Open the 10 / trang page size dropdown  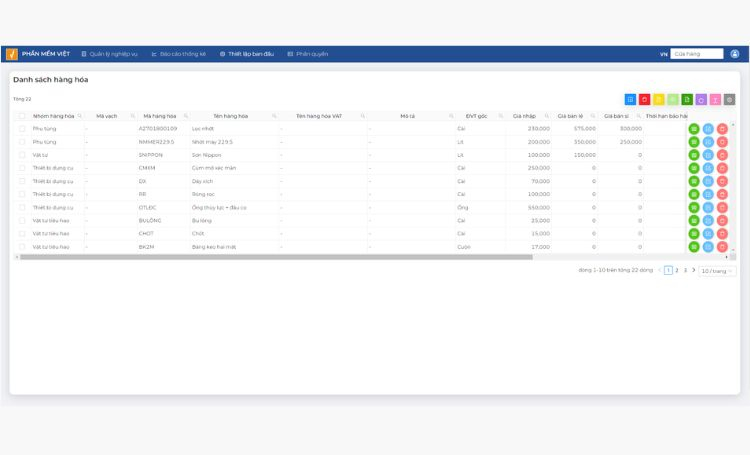coord(717,271)
